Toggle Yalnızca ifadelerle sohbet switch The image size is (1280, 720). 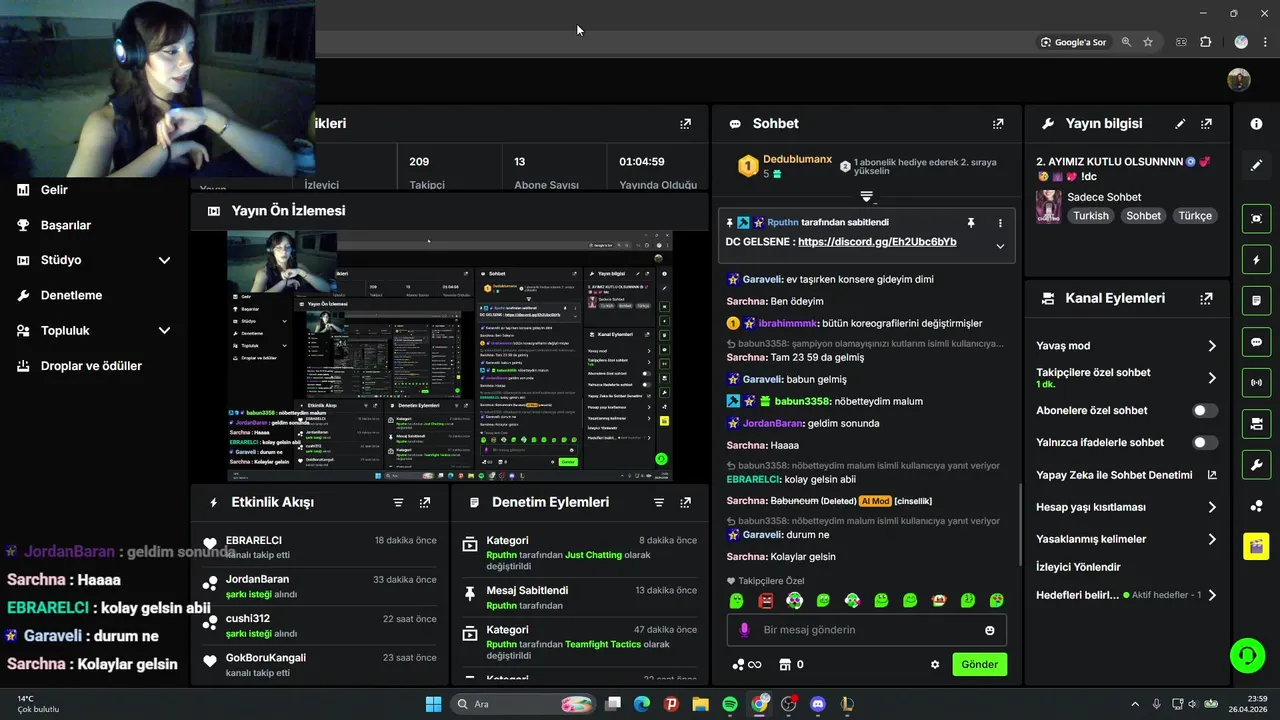coord(1205,442)
